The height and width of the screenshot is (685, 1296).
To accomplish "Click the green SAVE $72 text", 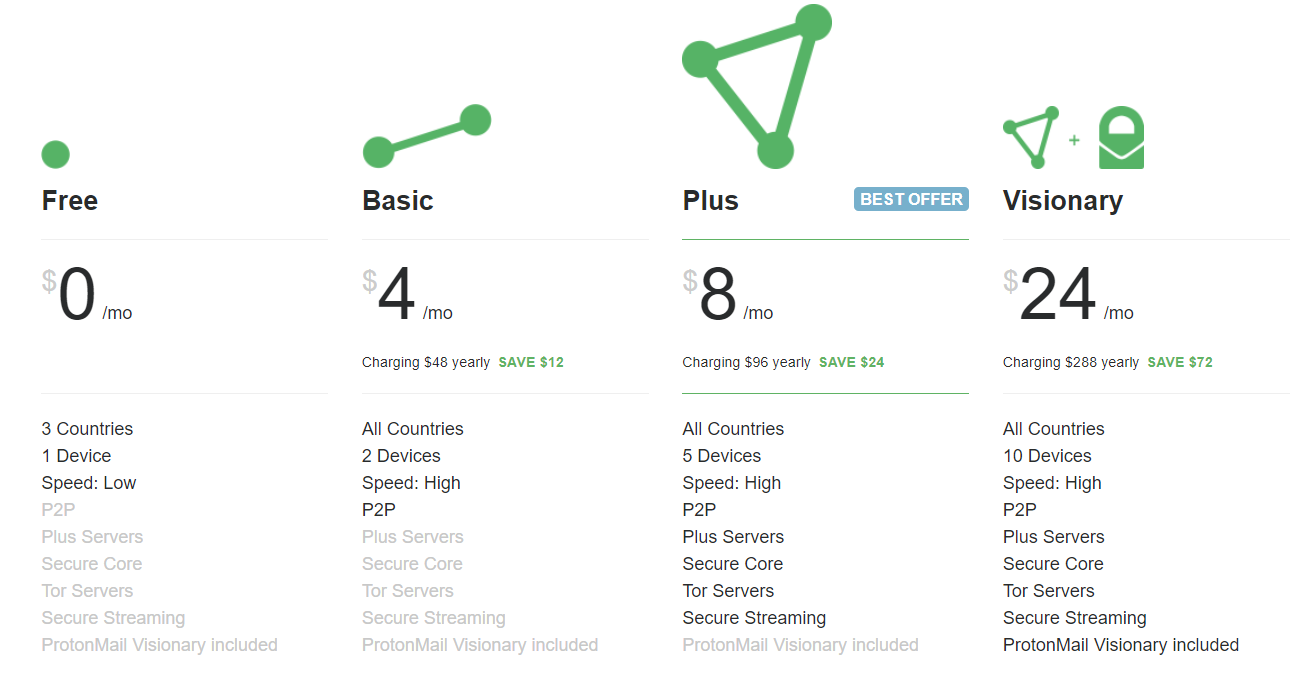I will (1180, 362).
